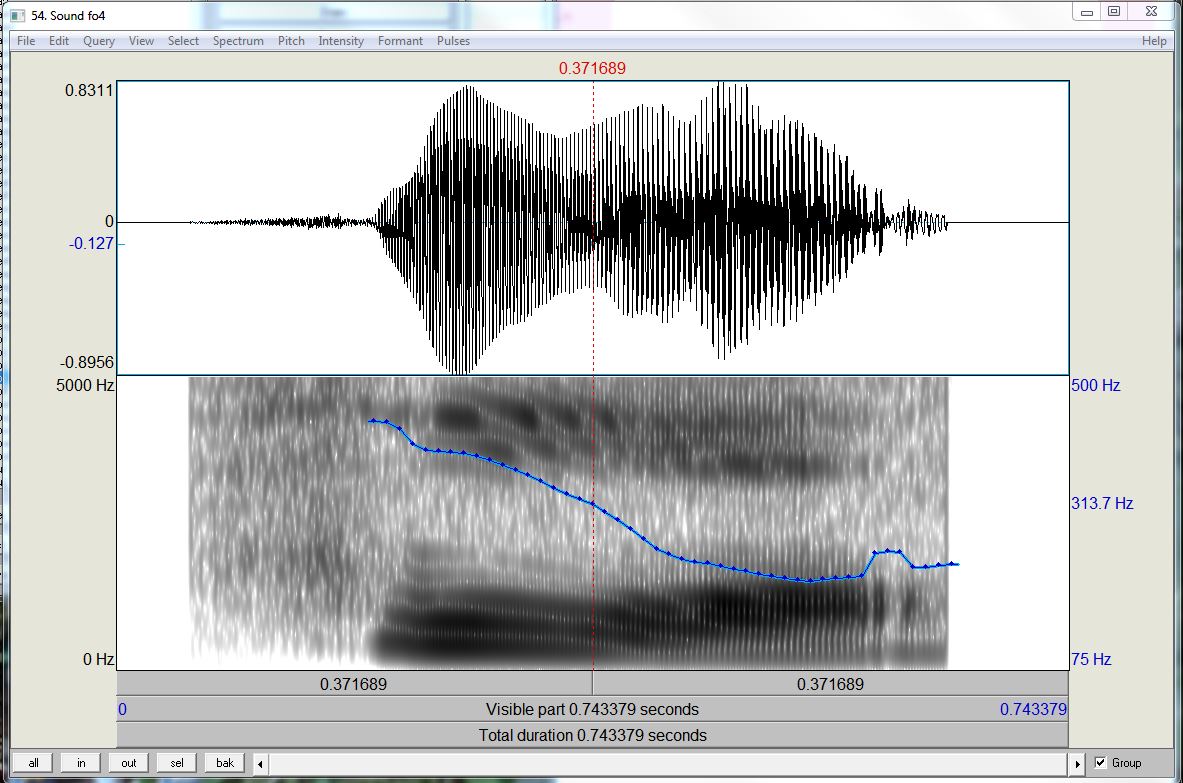Viewport: 1183px width, 783px height.
Task: Click the 'bak' zoom button
Action: click(225, 763)
